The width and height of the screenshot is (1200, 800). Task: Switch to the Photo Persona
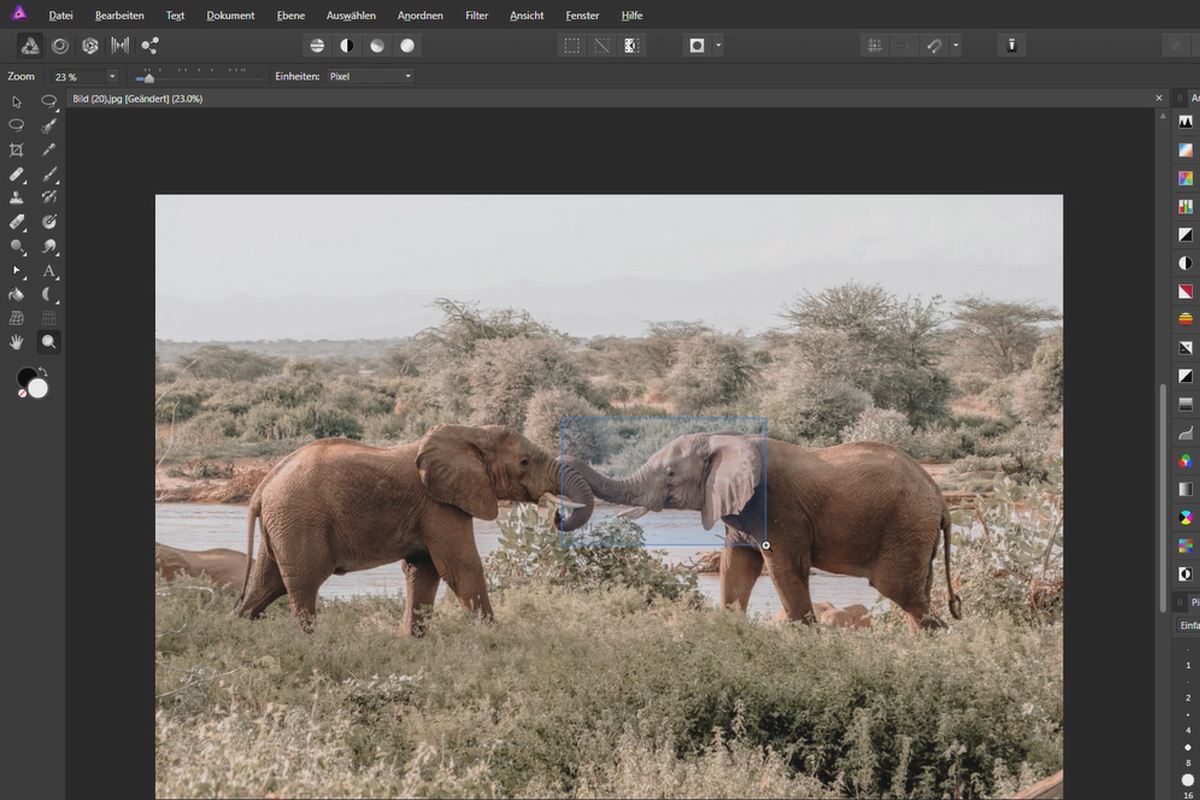pos(31,45)
